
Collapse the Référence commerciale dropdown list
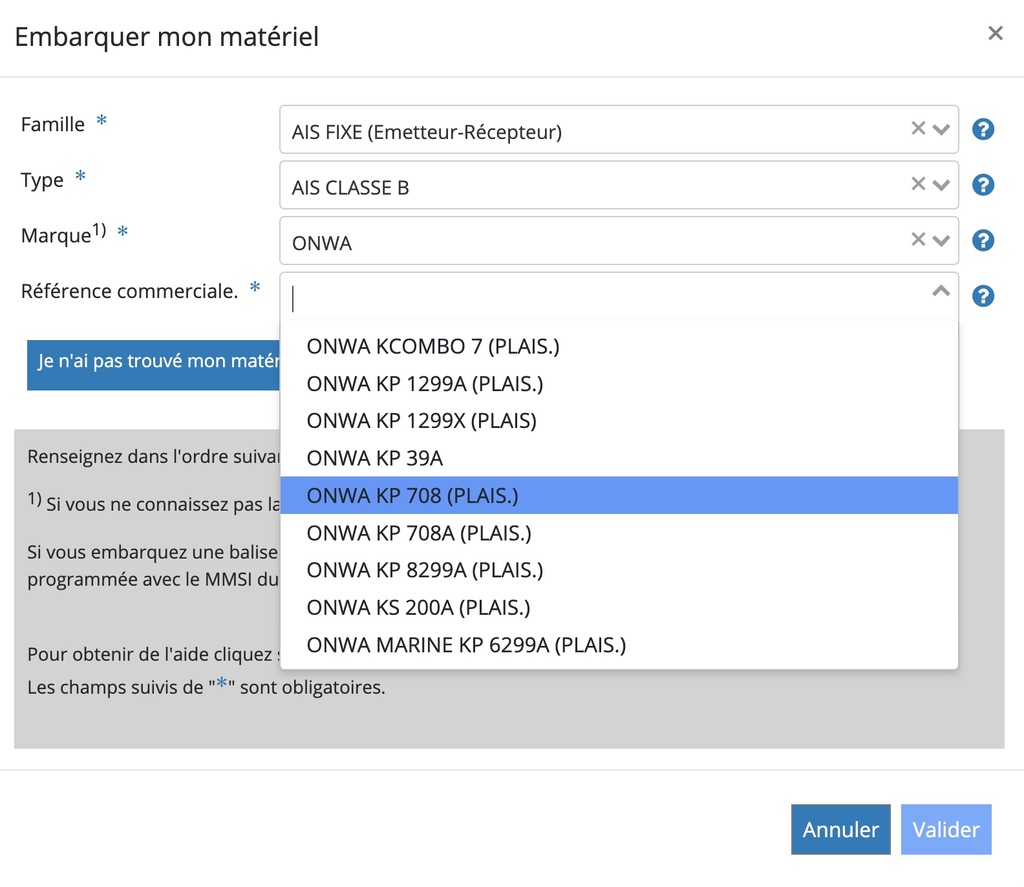[941, 291]
